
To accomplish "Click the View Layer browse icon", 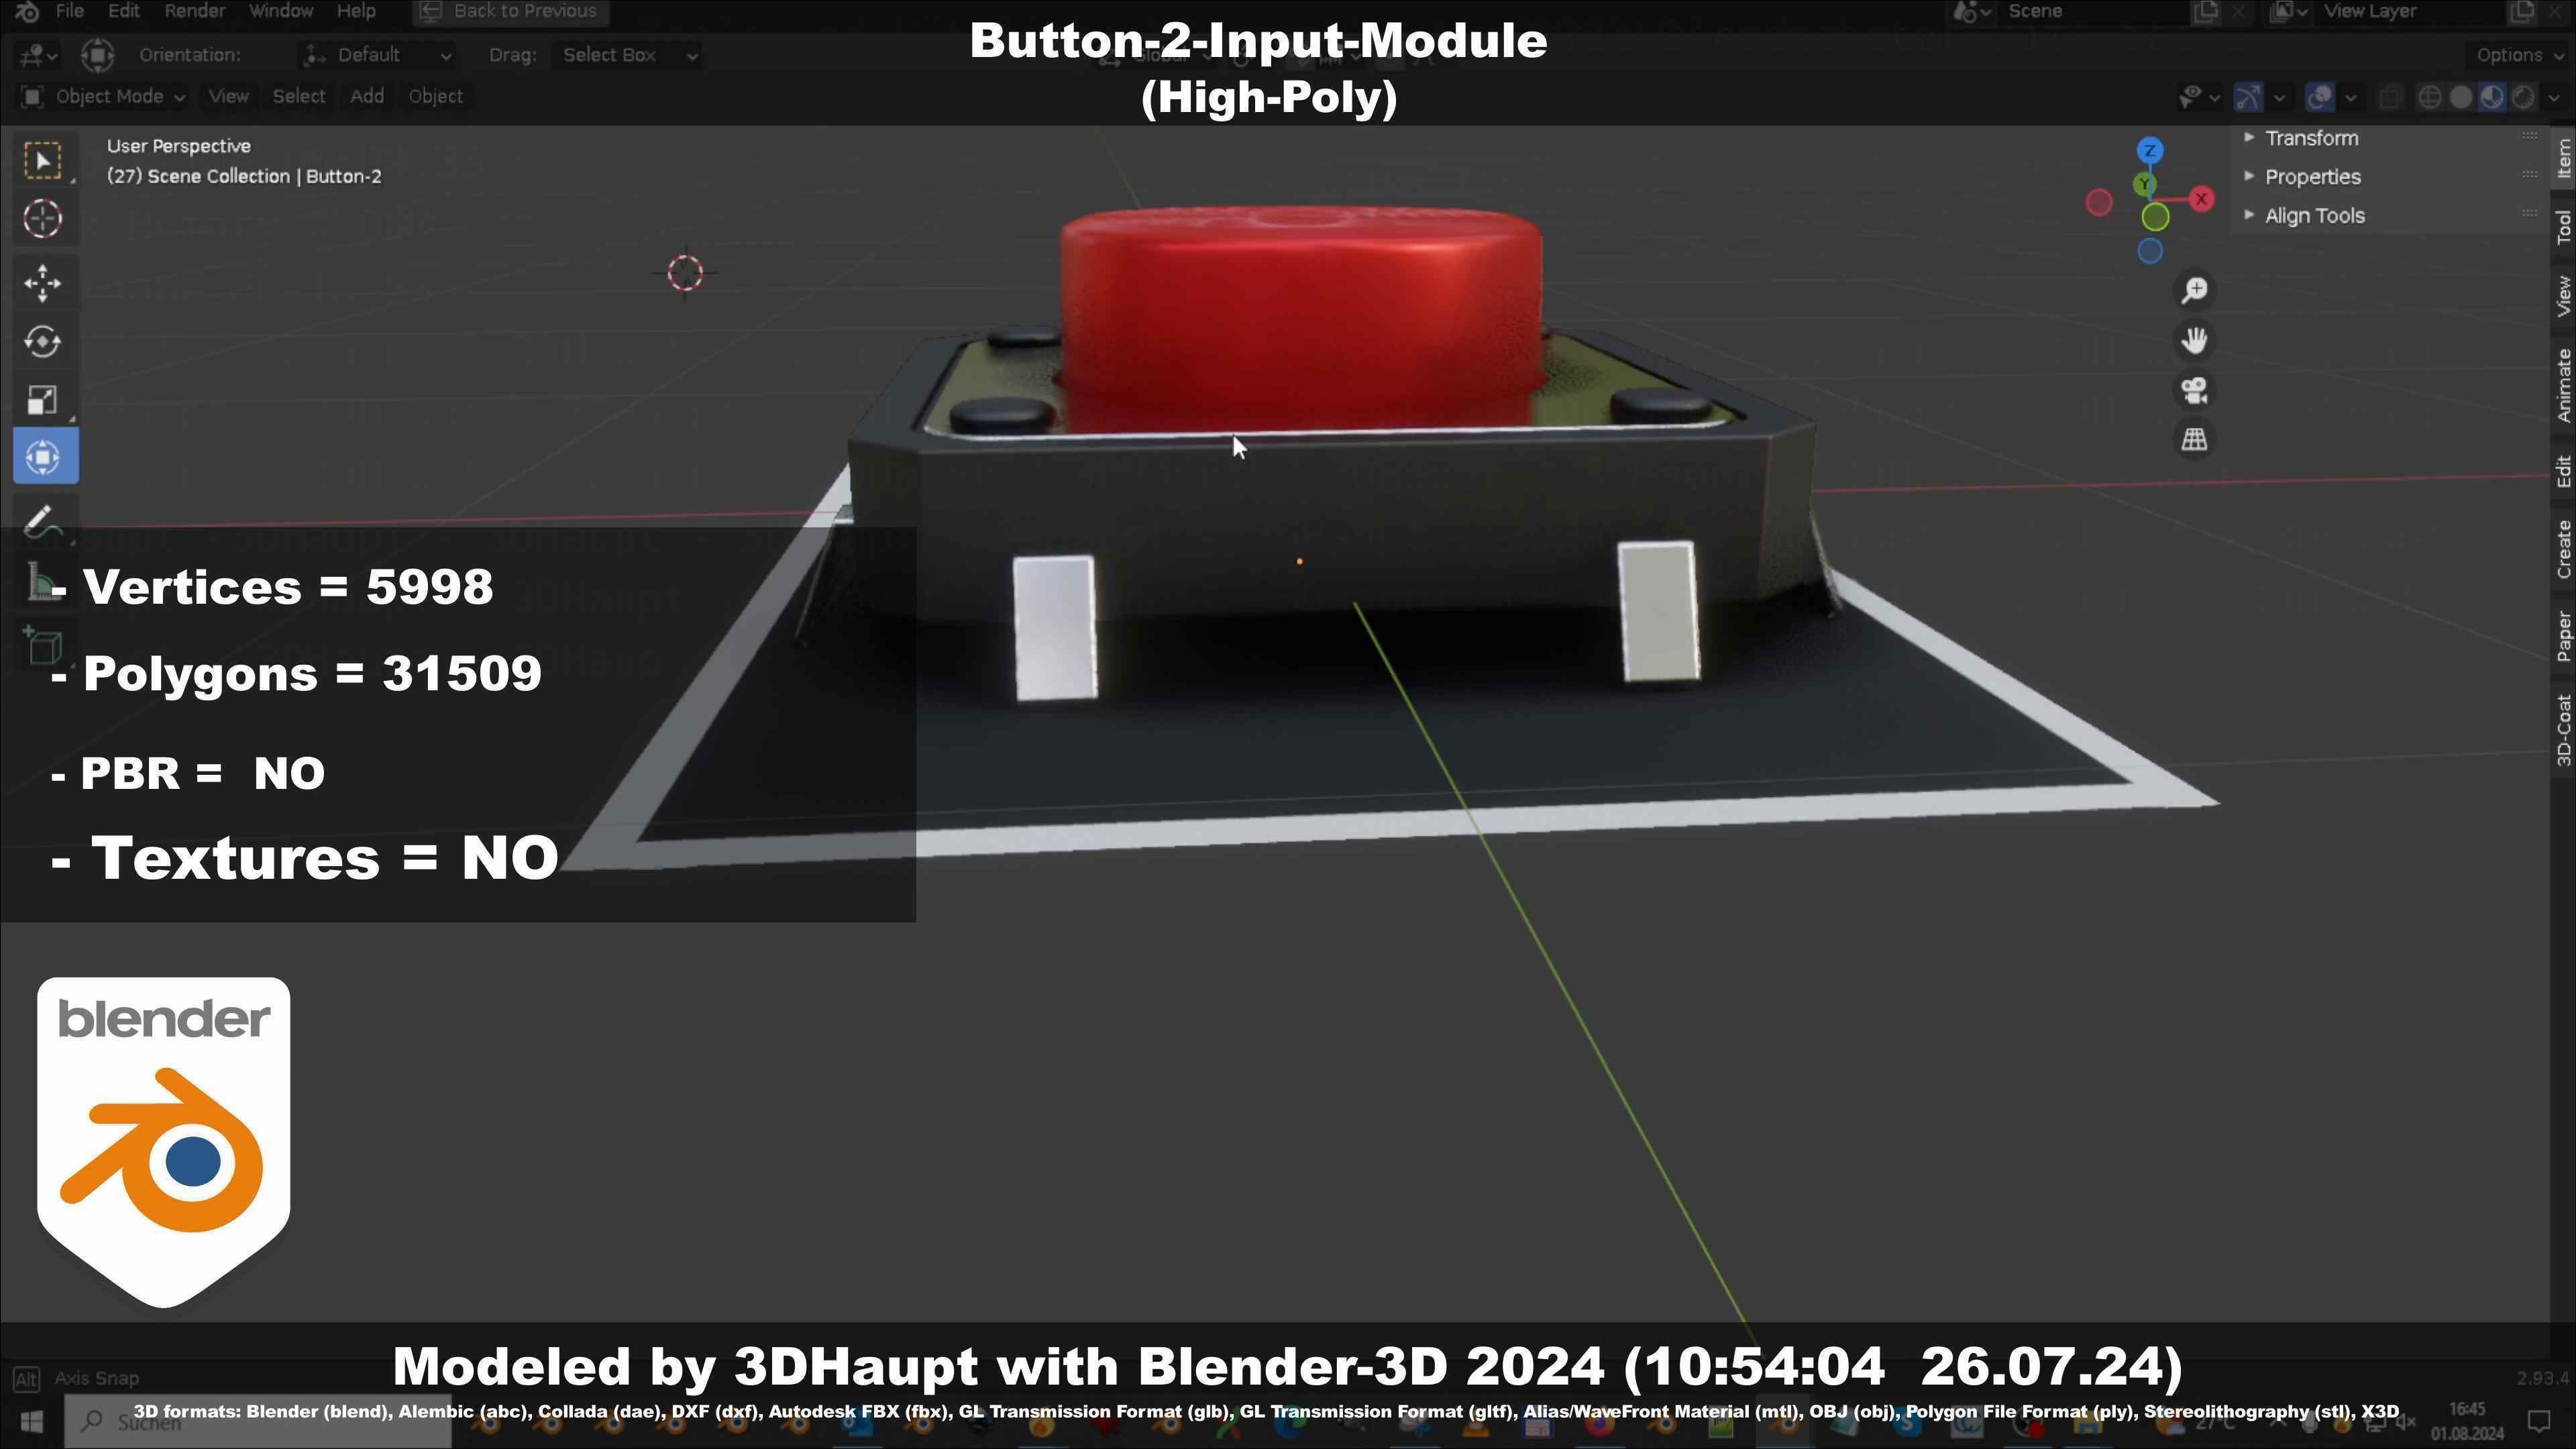I will click(2288, 11).
